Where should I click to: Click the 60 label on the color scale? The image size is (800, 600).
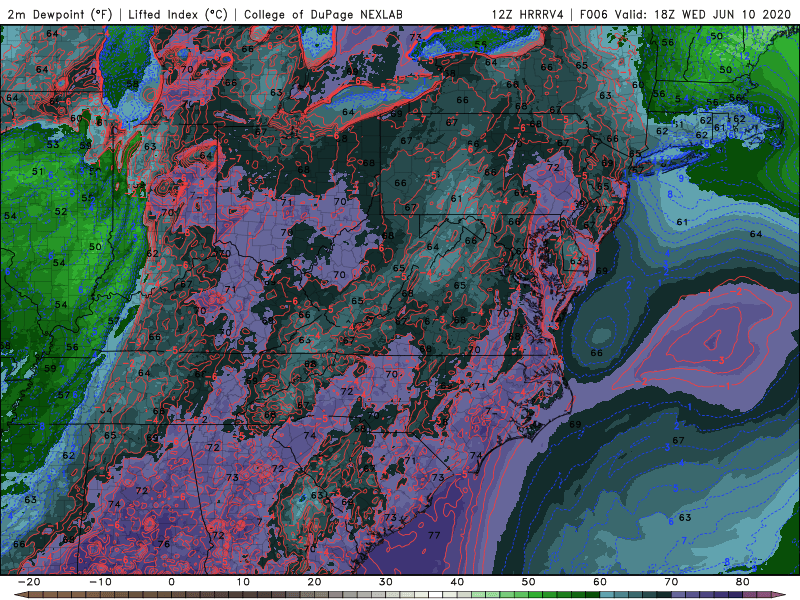point(600,582)
